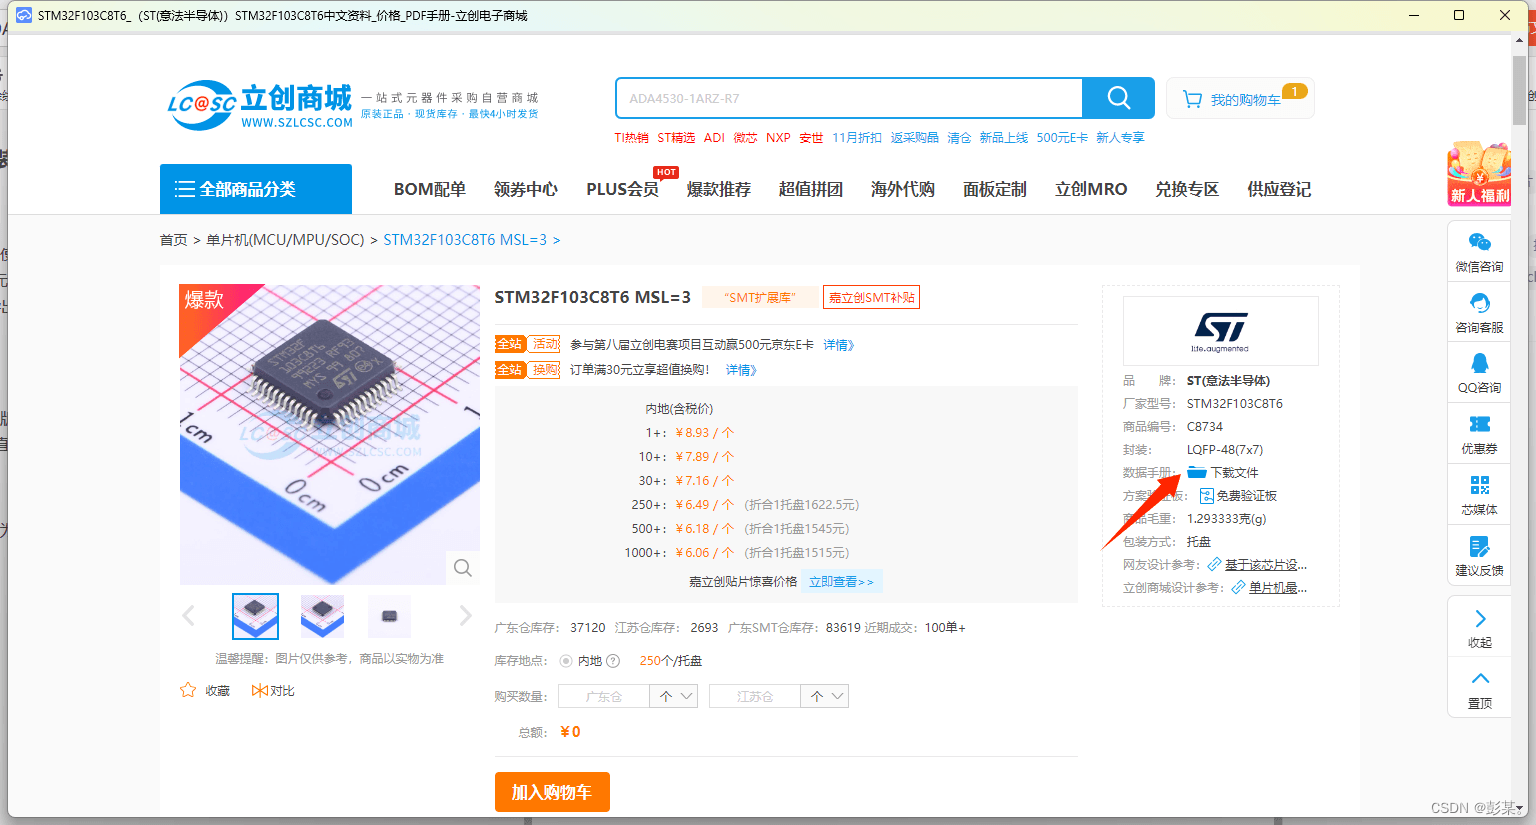Click the 500元E卡 hot keyword link

tap(1062, 138)
